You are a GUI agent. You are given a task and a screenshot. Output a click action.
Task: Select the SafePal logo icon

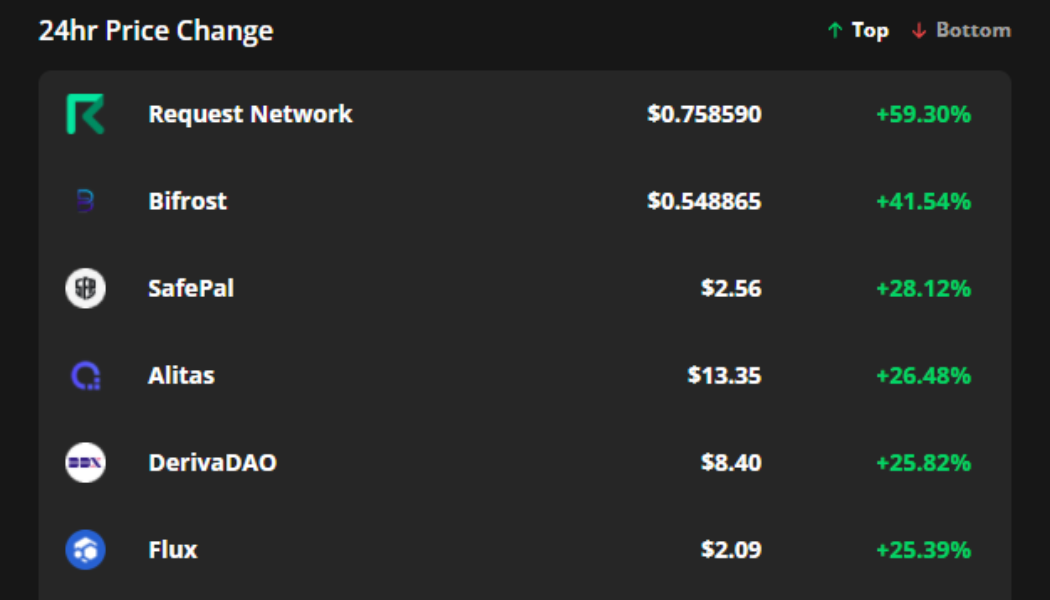[86, 287]
